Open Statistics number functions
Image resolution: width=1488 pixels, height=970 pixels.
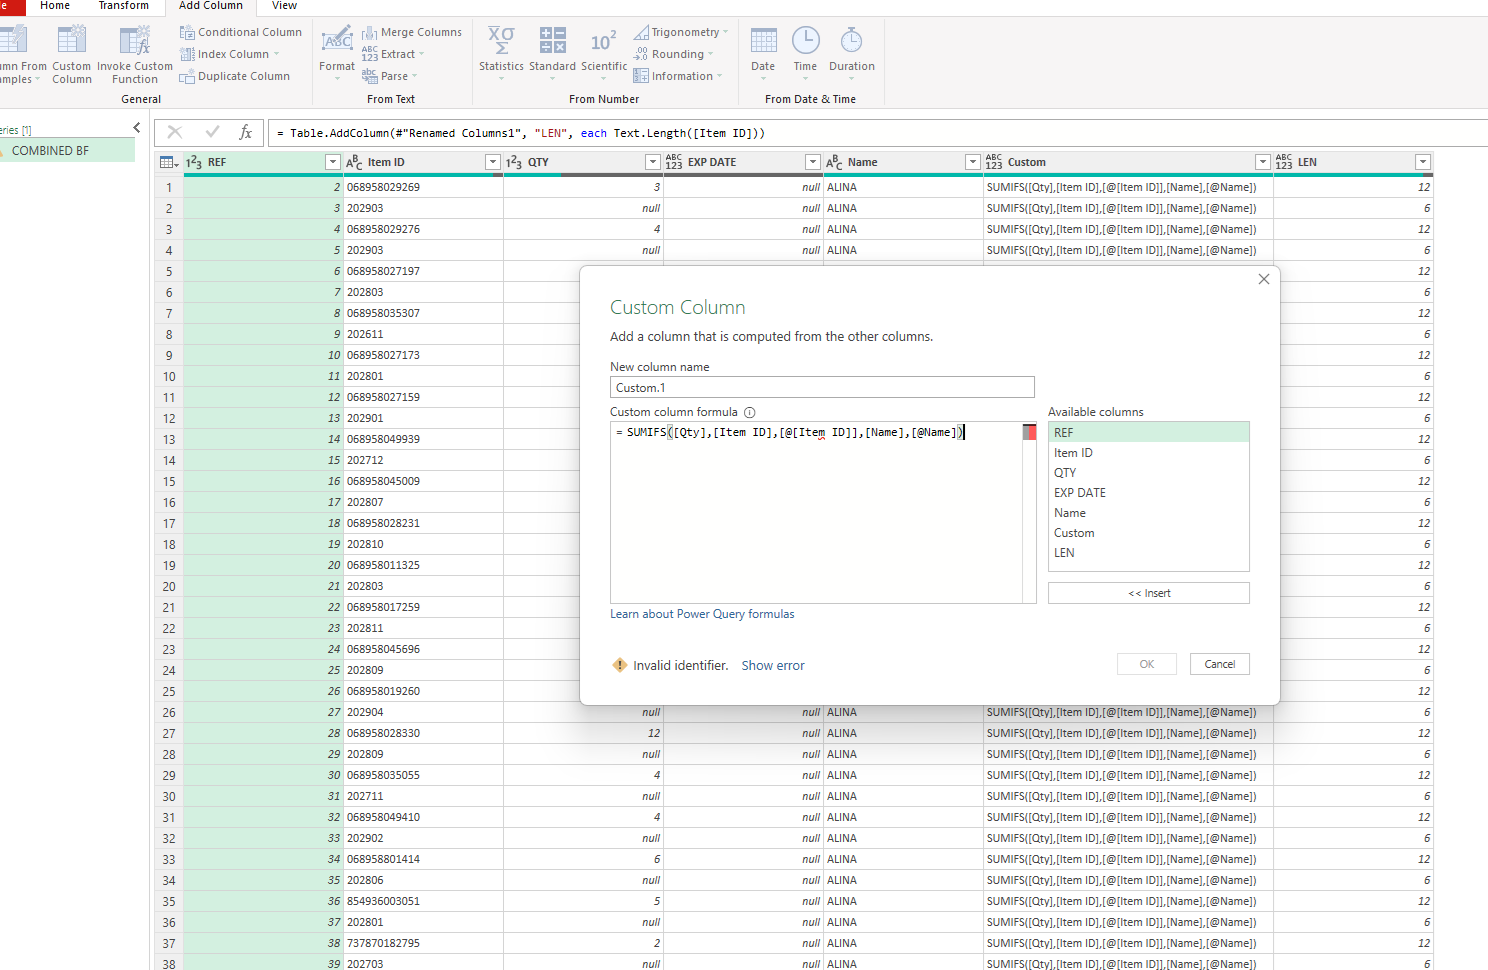tap(501, 54)
